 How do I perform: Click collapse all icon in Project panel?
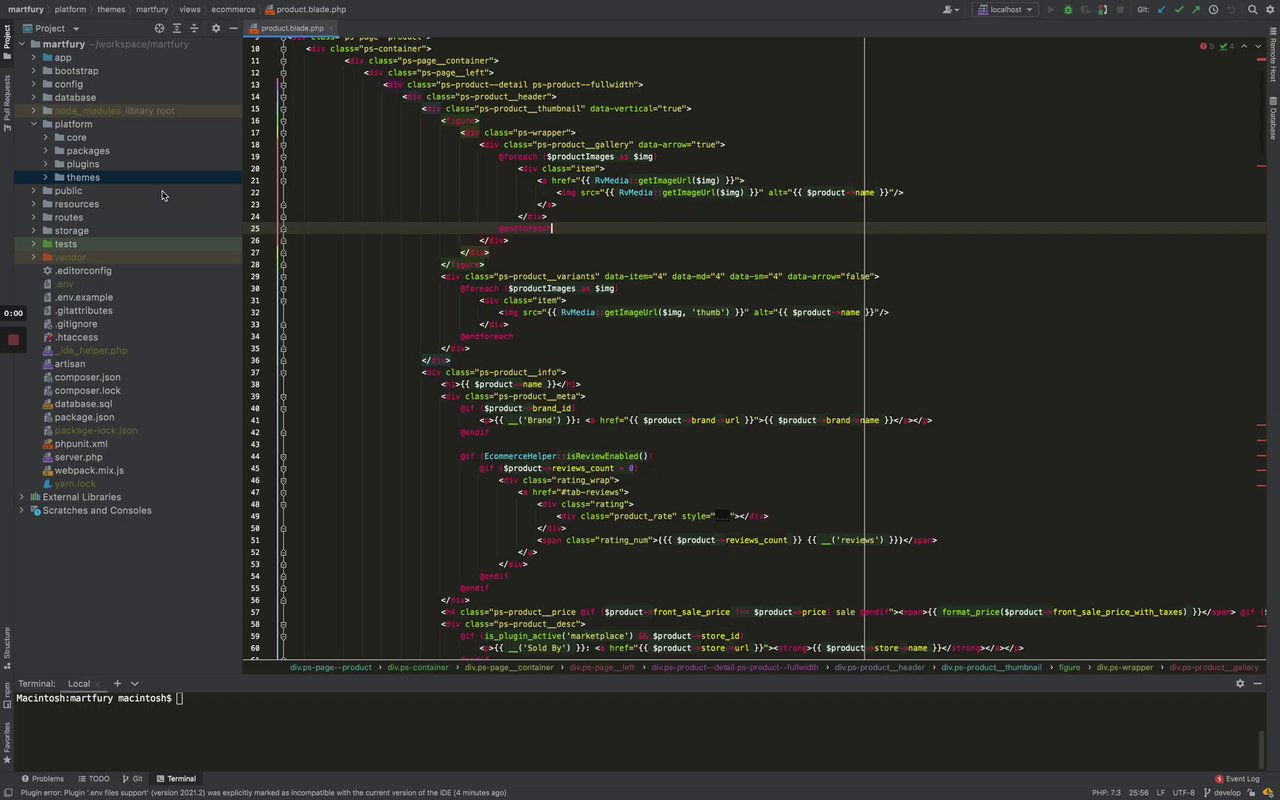tap(194, 28)
